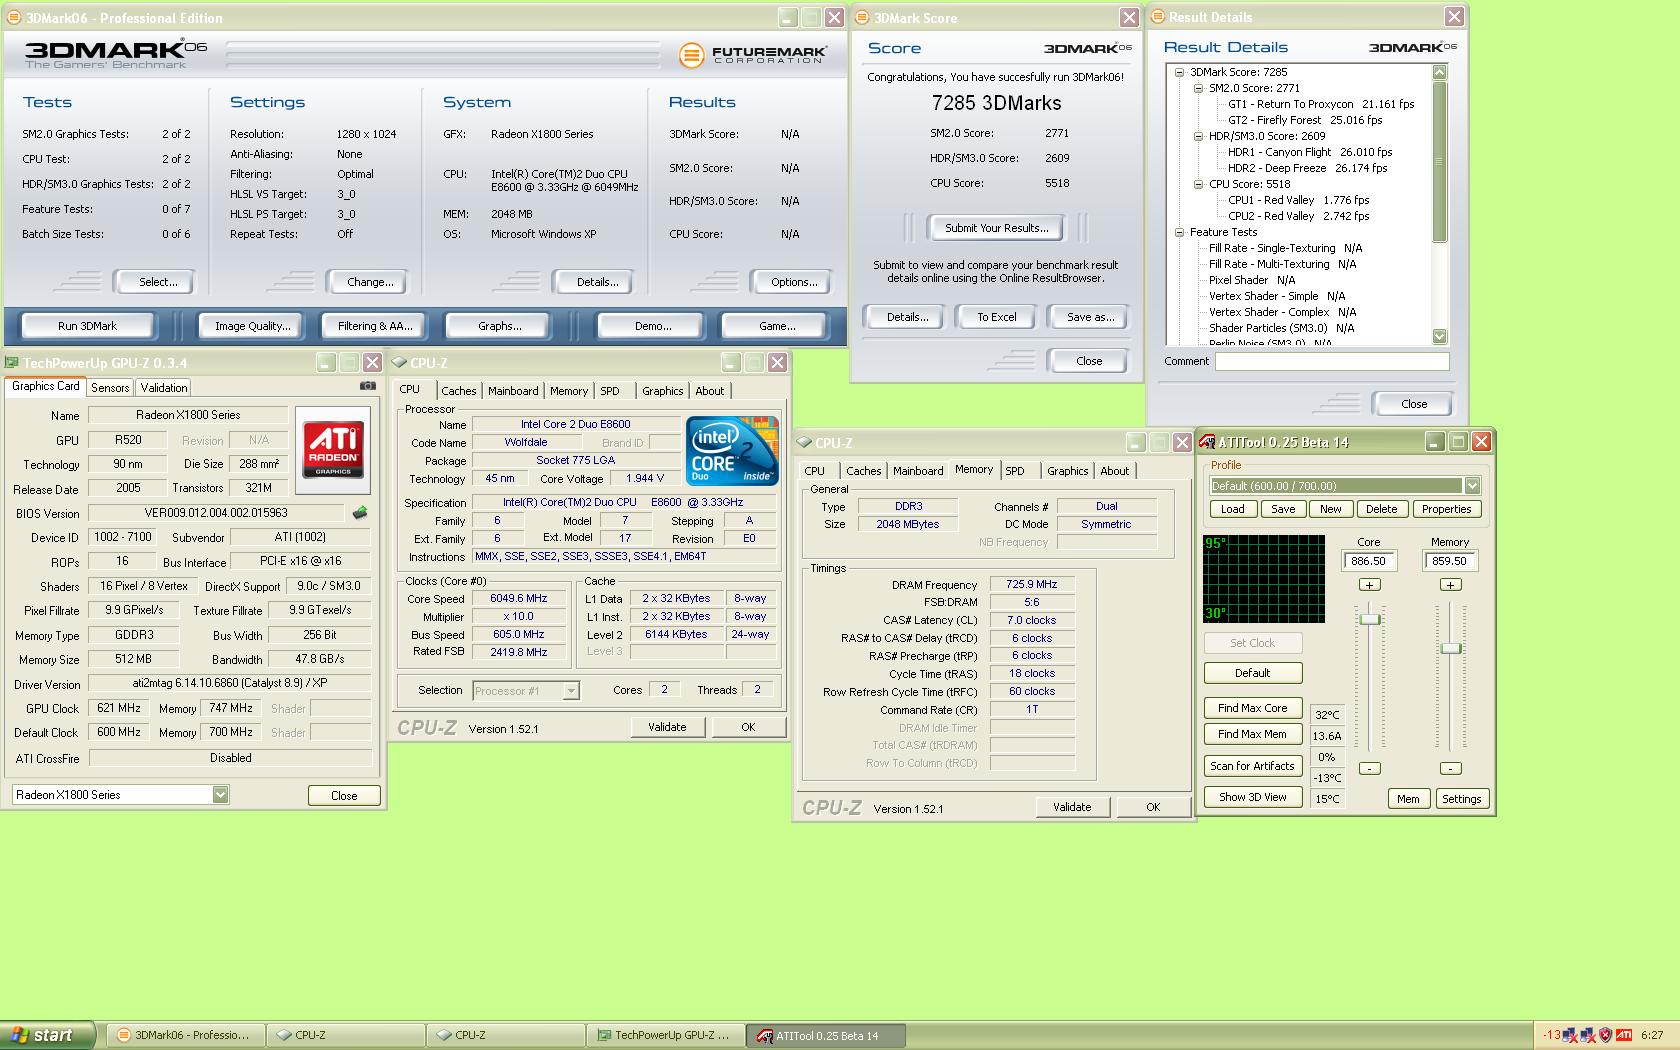Click the Windows start button
The image size is (1680, 1050).
48,1035
